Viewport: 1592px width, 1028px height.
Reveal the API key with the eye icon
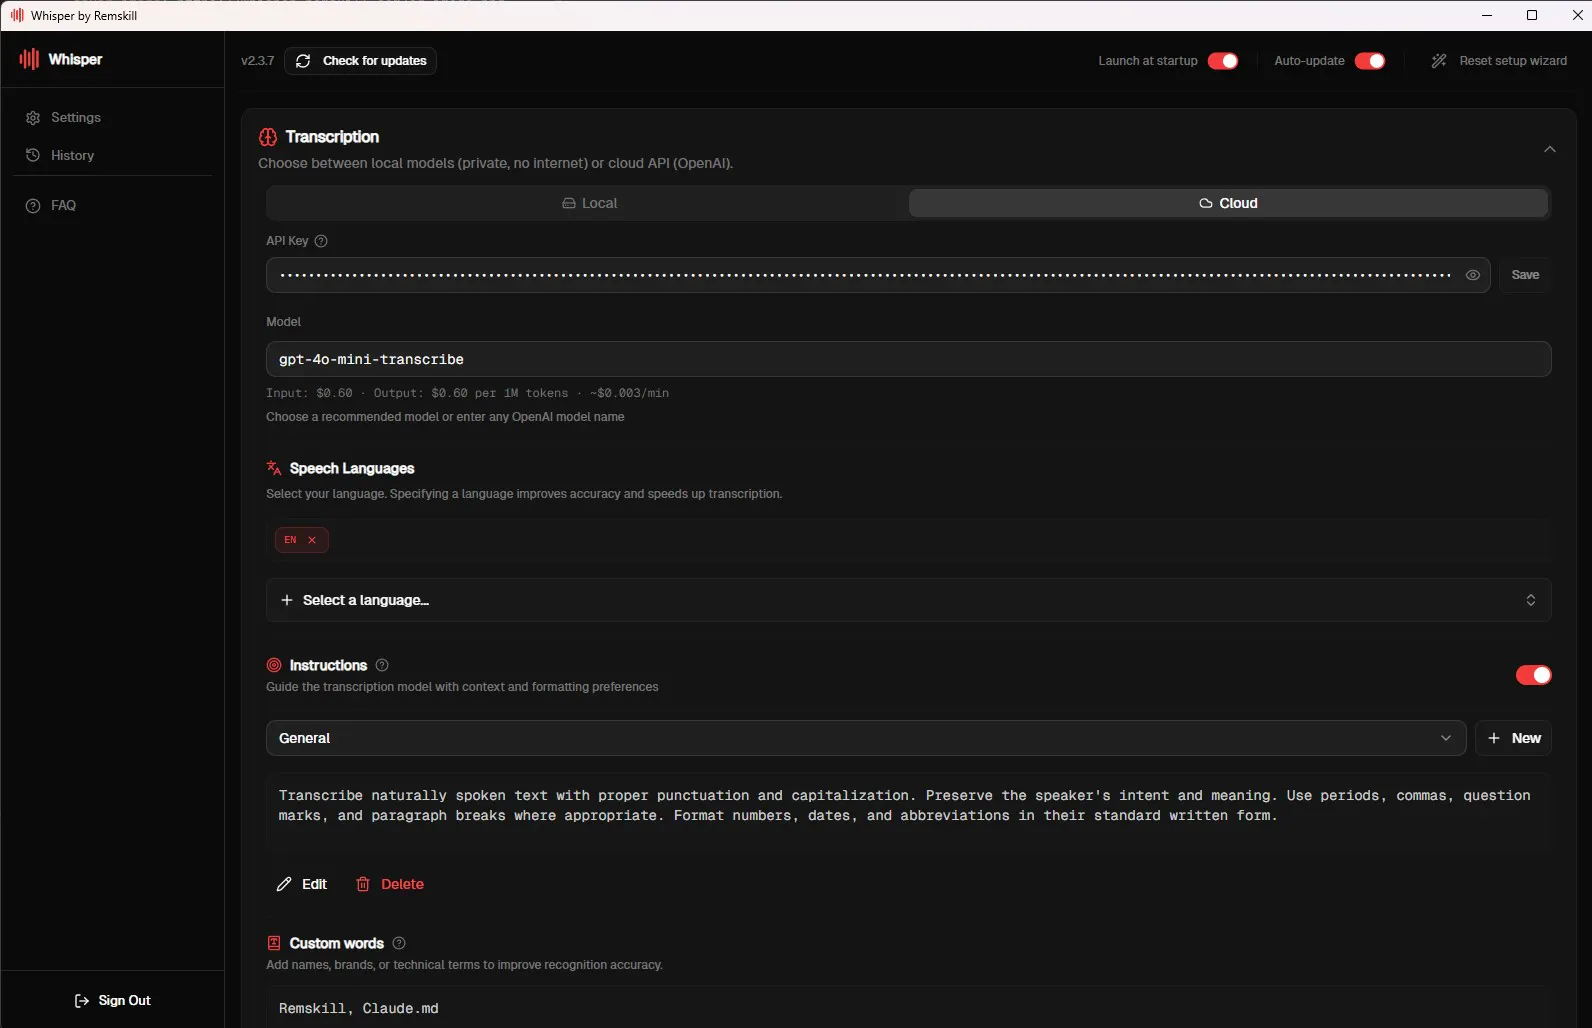pyautogui.click(x=1473, y=275)
